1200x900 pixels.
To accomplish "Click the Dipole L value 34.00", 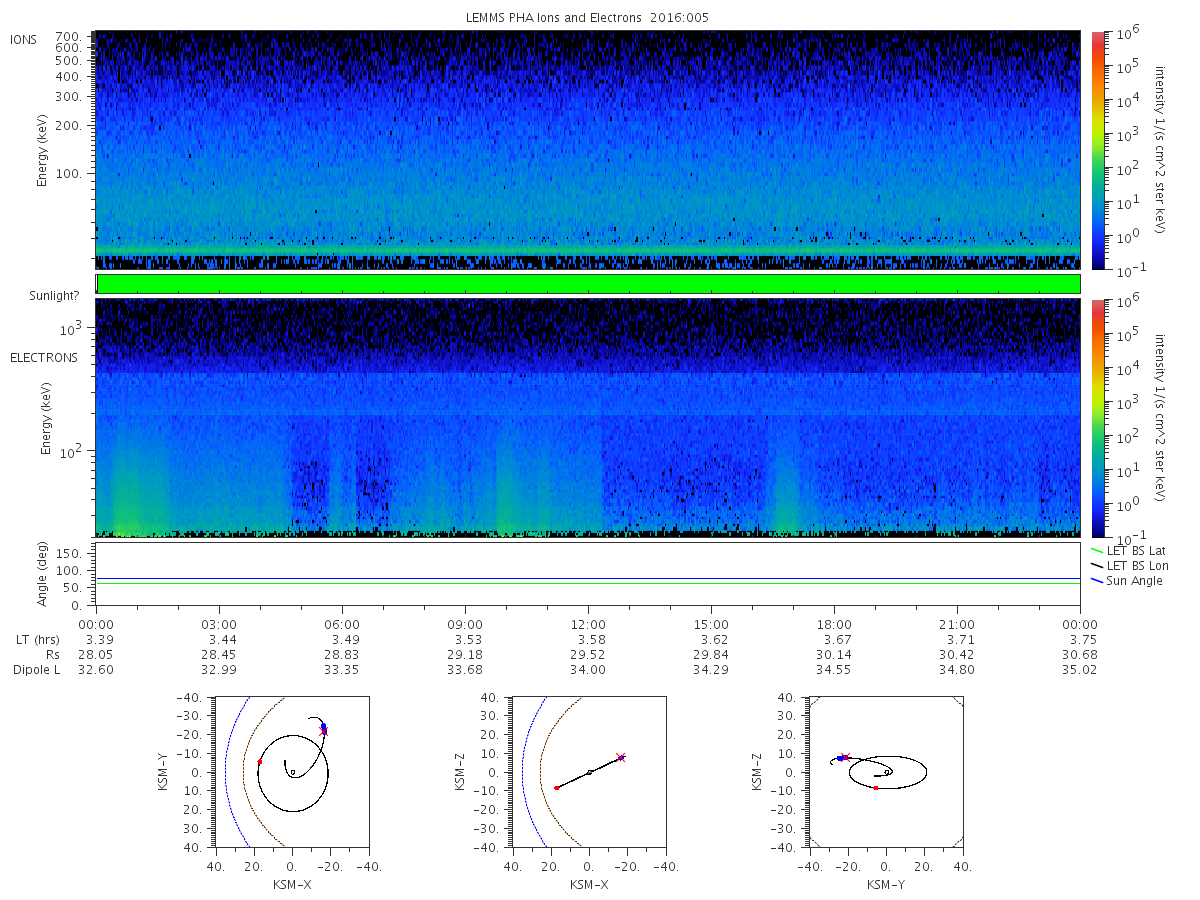I will click(588, 670).
